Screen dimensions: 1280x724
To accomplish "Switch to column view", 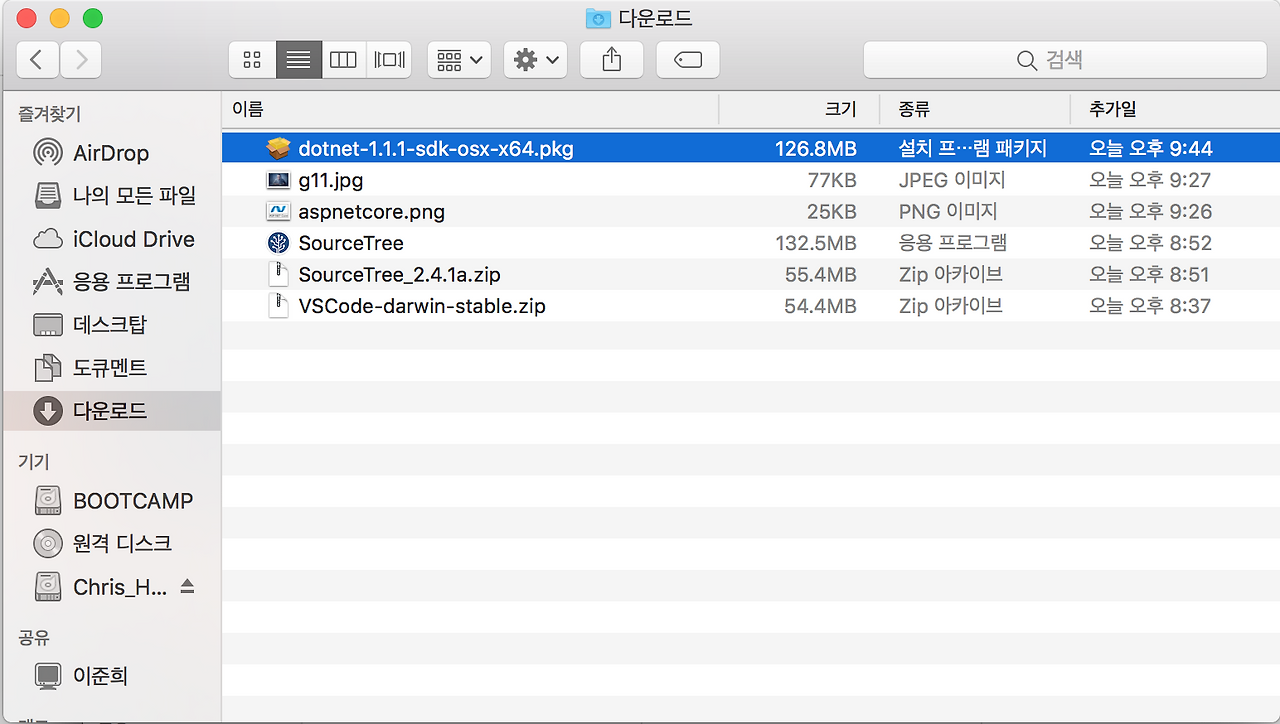I will [x=343, y=60].
